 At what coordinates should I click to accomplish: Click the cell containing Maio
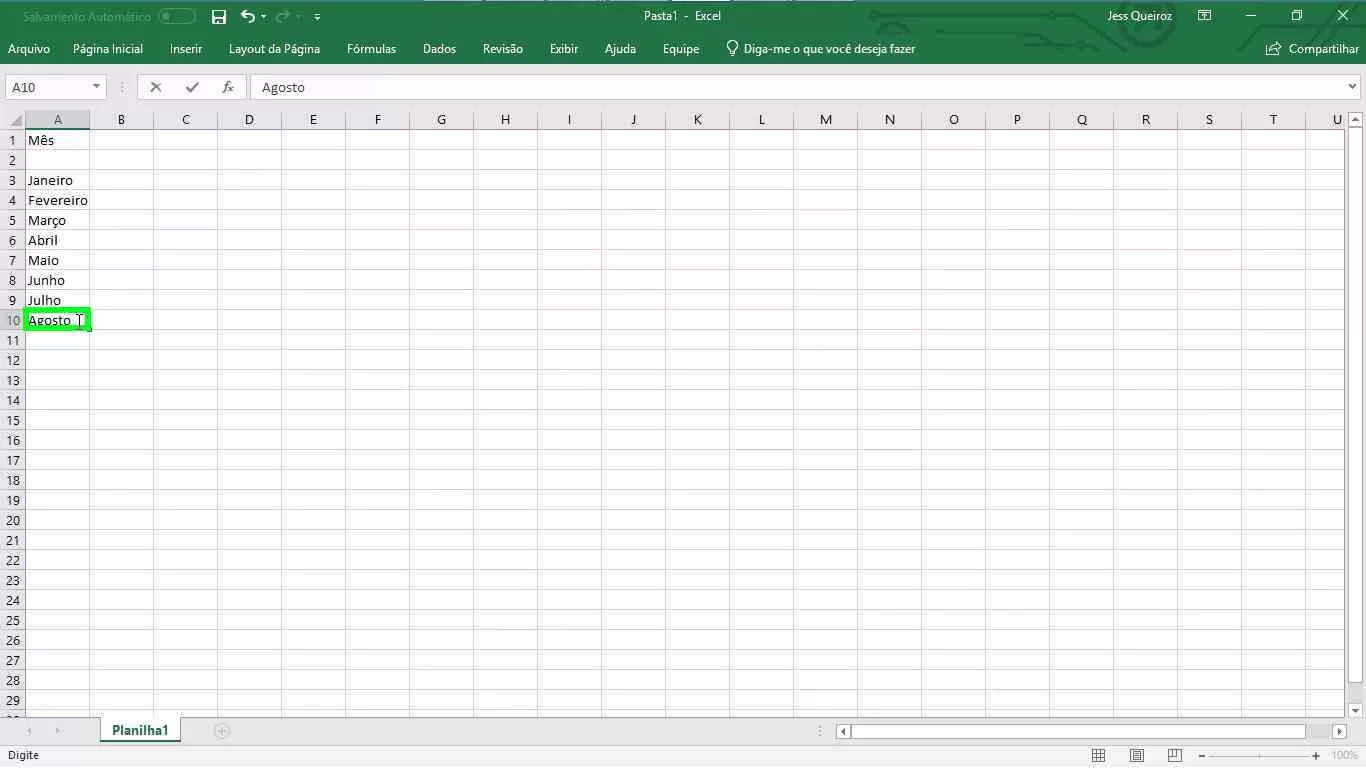click(57, 260)
